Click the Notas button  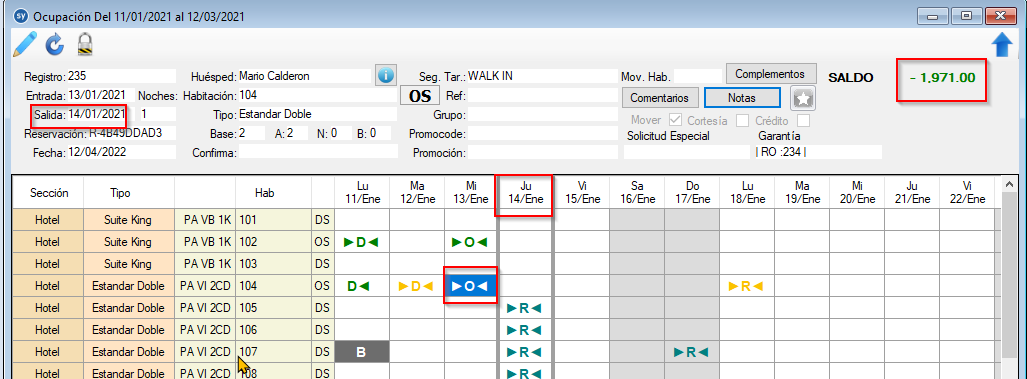point(742,98)
